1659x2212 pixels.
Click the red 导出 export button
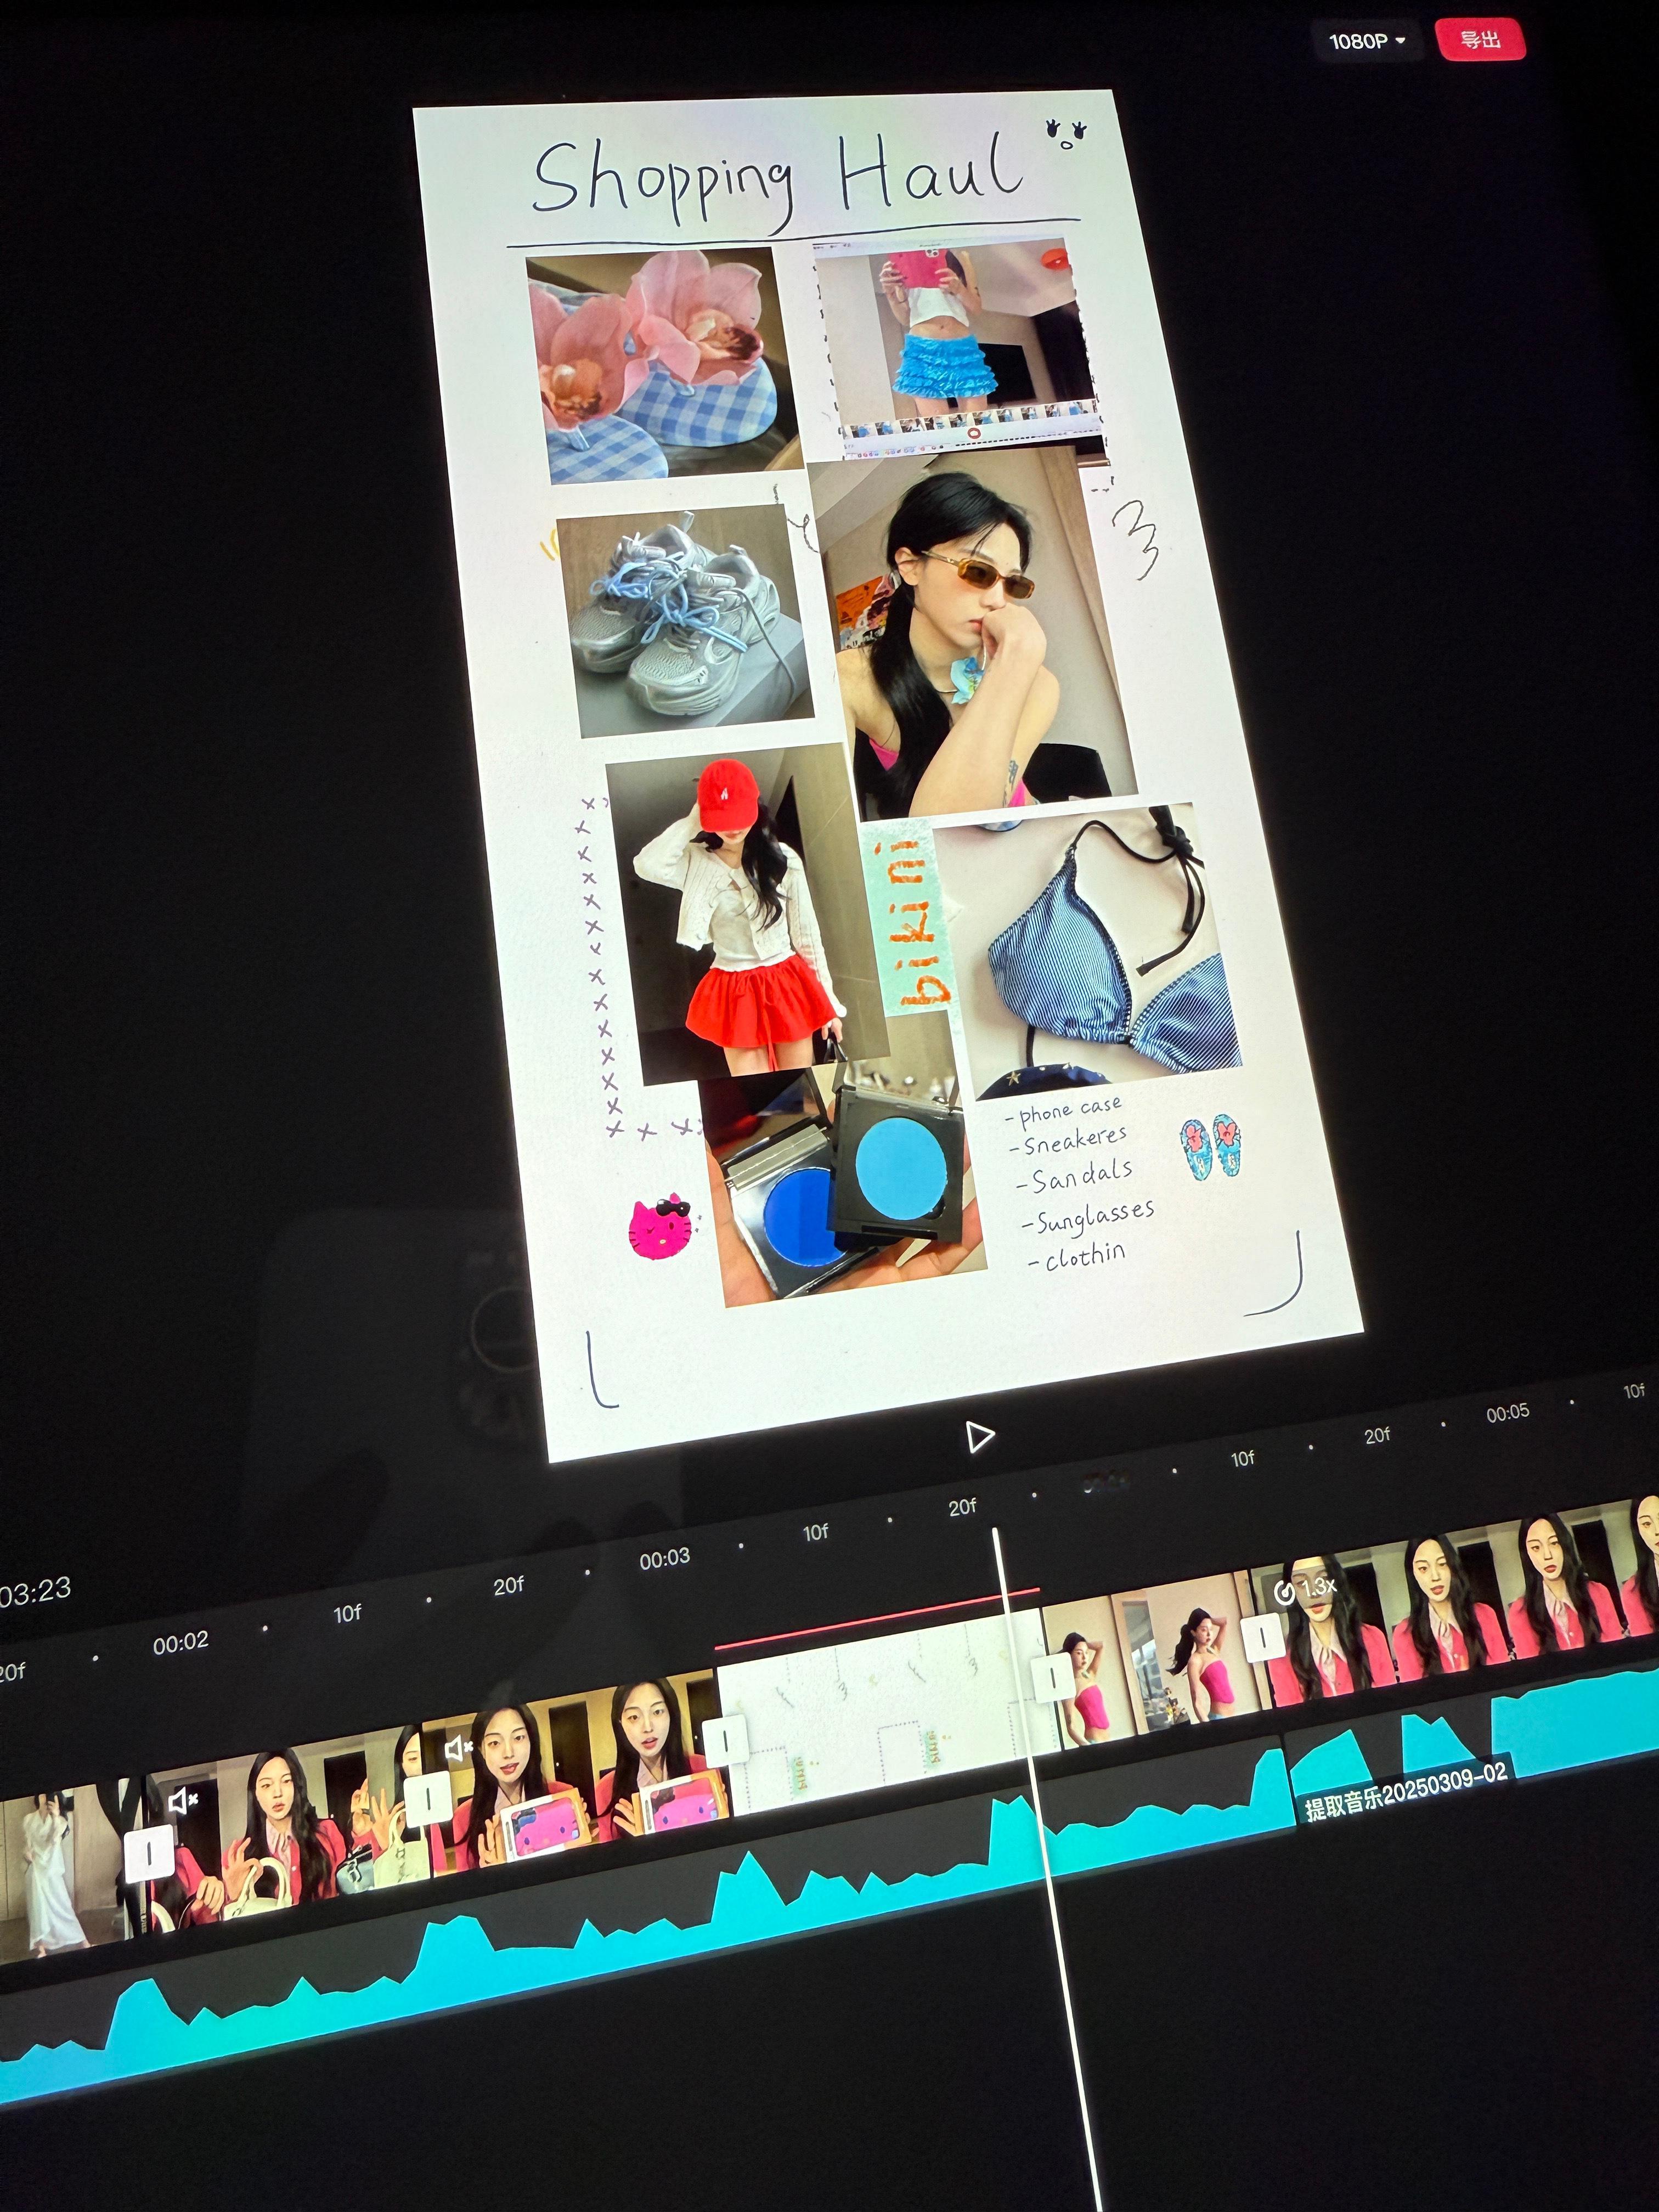coord(1480,39)
